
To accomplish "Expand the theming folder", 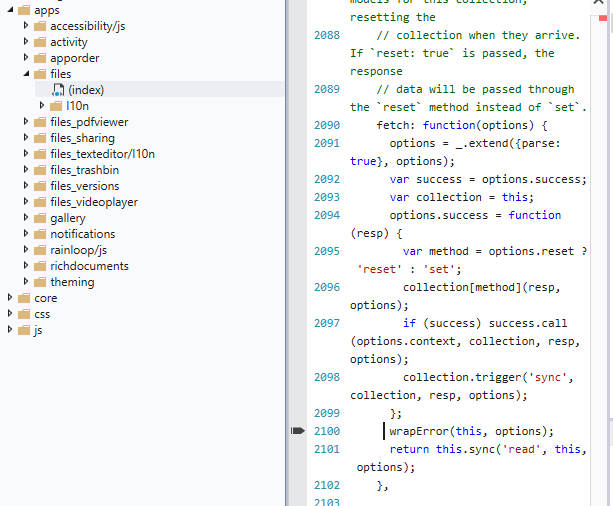I will pyautogui.click(x=26, y=282).
